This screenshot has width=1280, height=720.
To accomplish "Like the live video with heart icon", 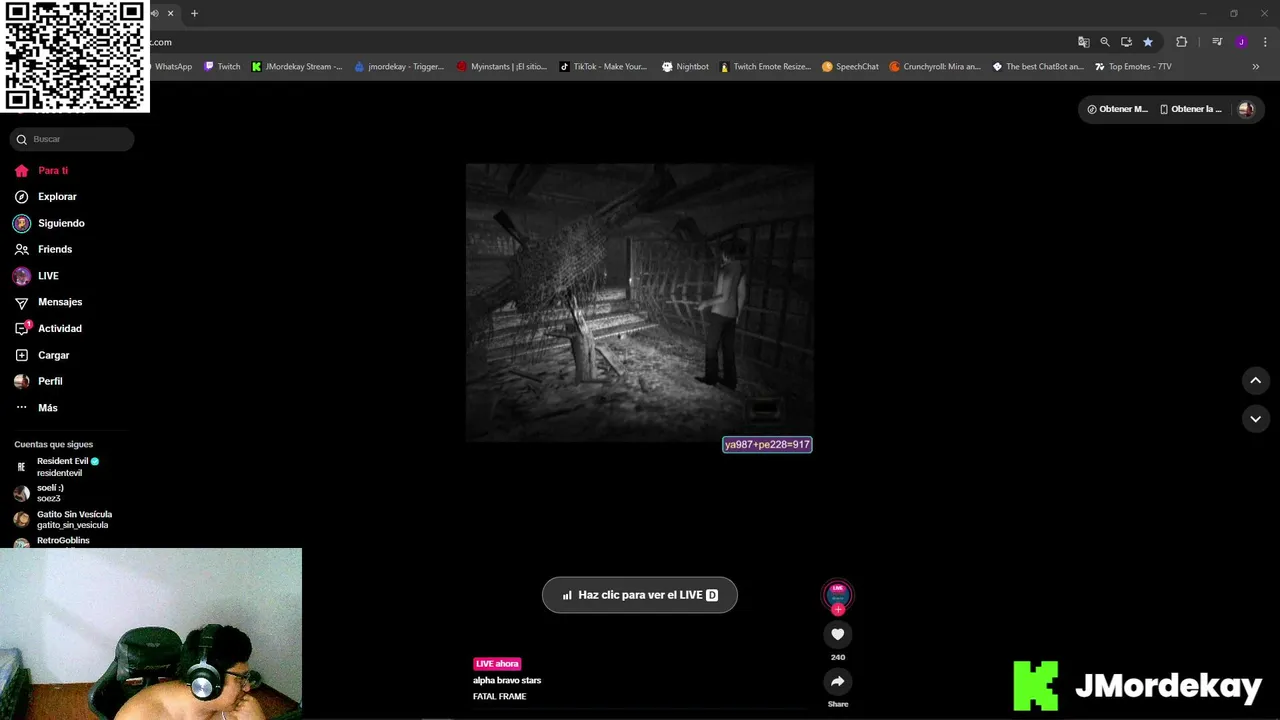I will pos(838,634).
